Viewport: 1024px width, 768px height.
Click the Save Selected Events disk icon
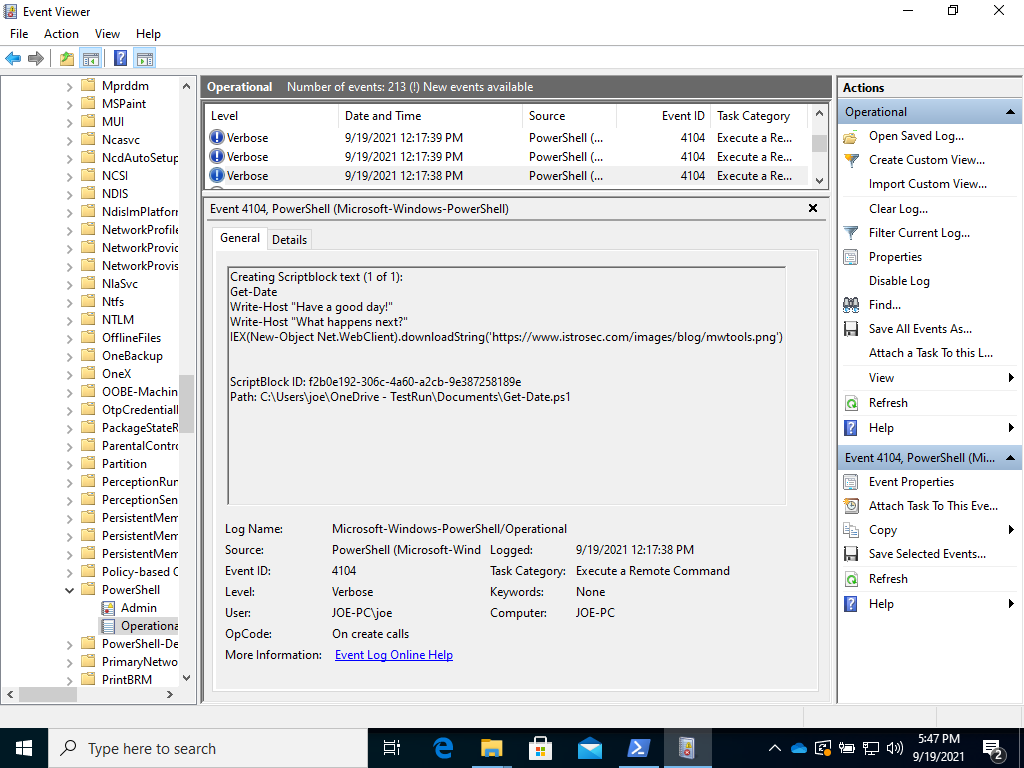[x=850, y=554]
